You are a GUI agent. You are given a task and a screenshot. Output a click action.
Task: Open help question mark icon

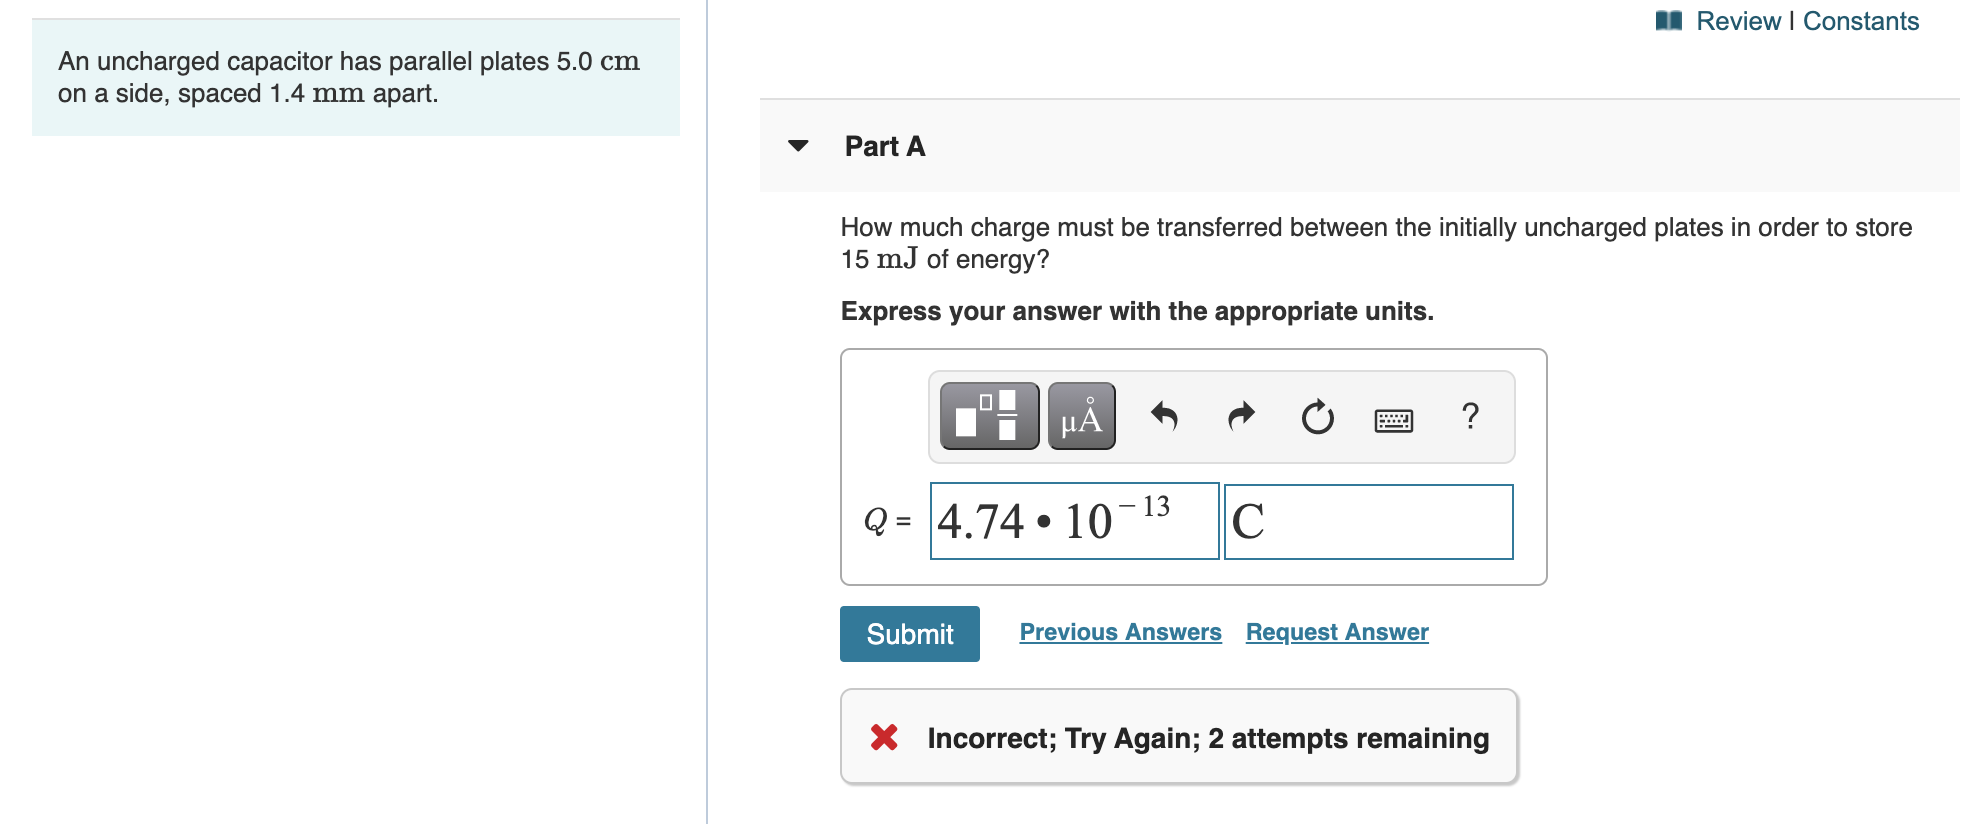click(1469, 416)
